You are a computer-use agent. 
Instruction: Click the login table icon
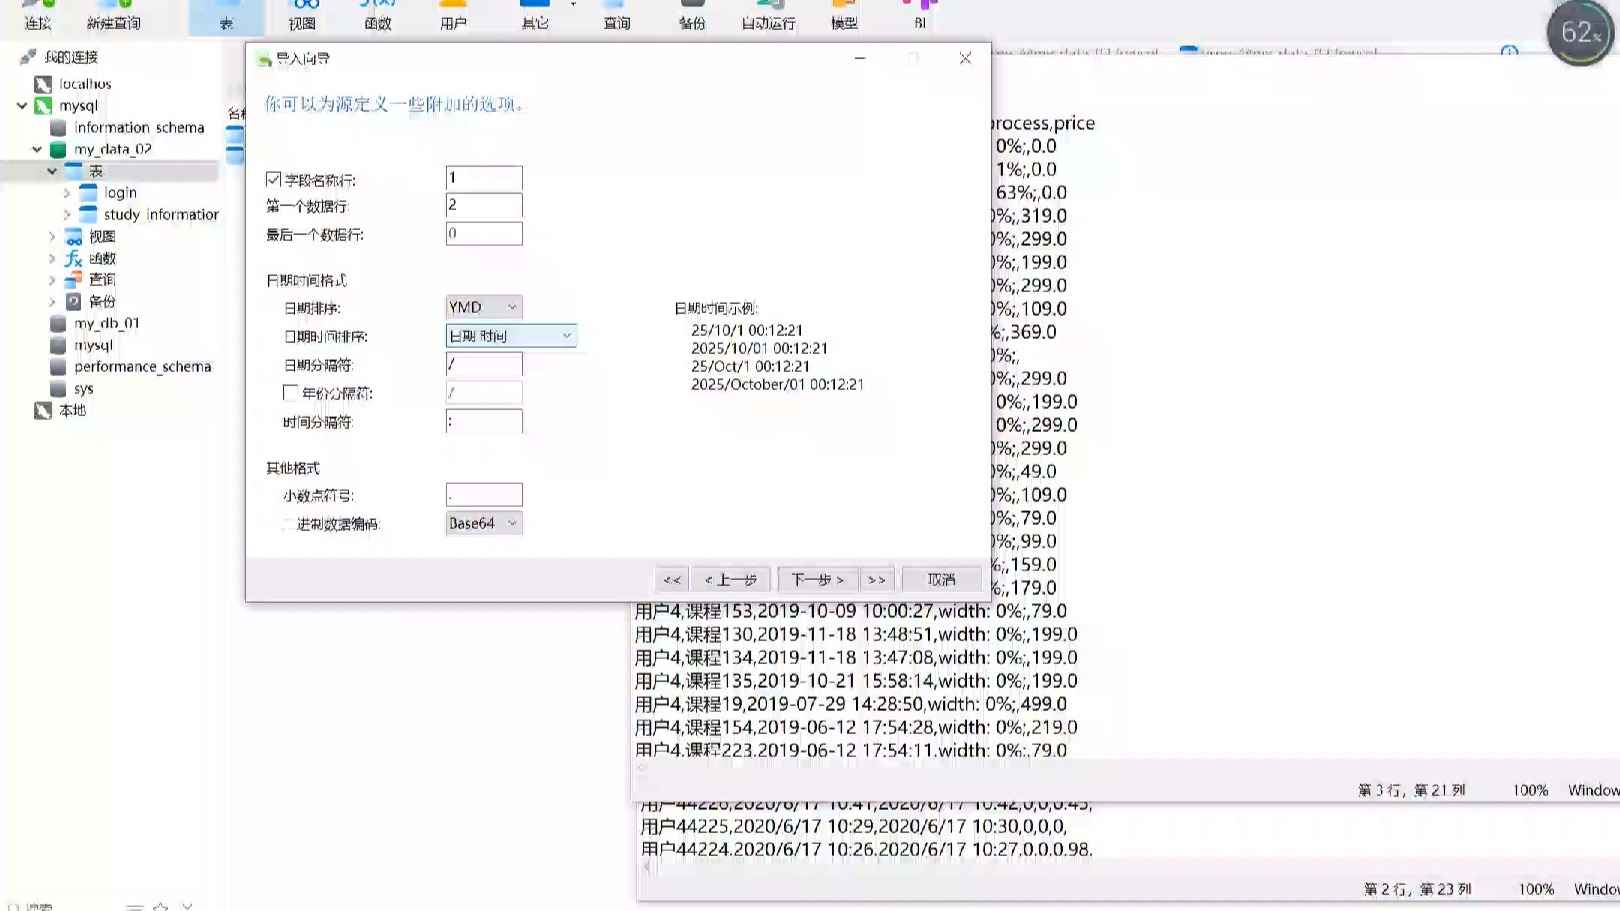click(88, 193)
